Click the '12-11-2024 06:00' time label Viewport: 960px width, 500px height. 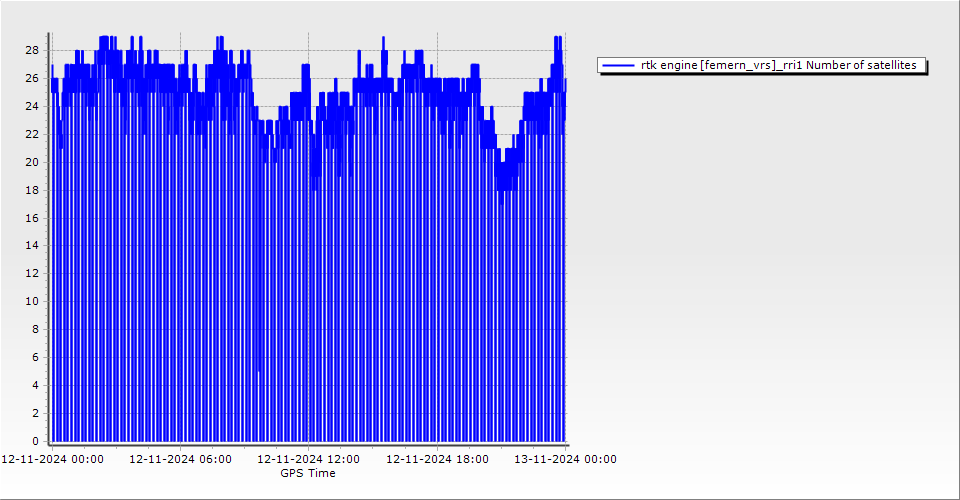click(x=180, y=459)
